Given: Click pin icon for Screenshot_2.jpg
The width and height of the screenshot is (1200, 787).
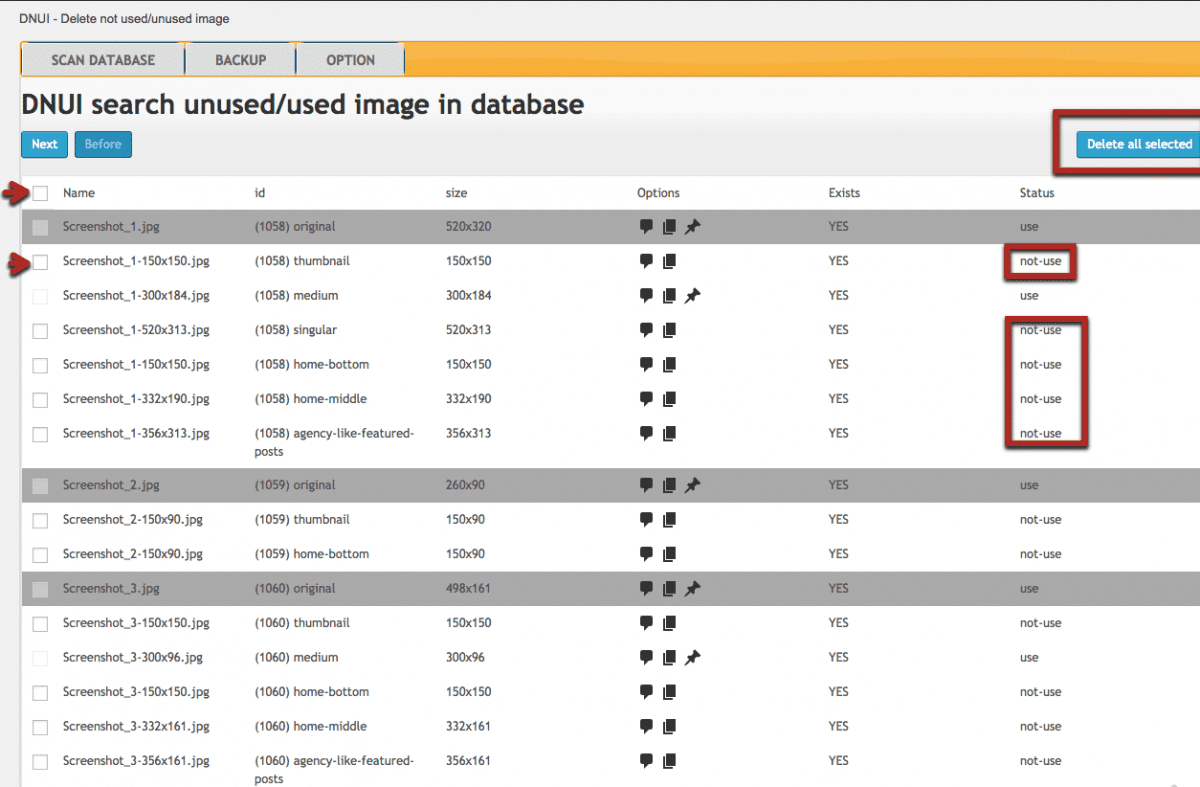Looking at the screenshot, I should click(x=692, y=486).
